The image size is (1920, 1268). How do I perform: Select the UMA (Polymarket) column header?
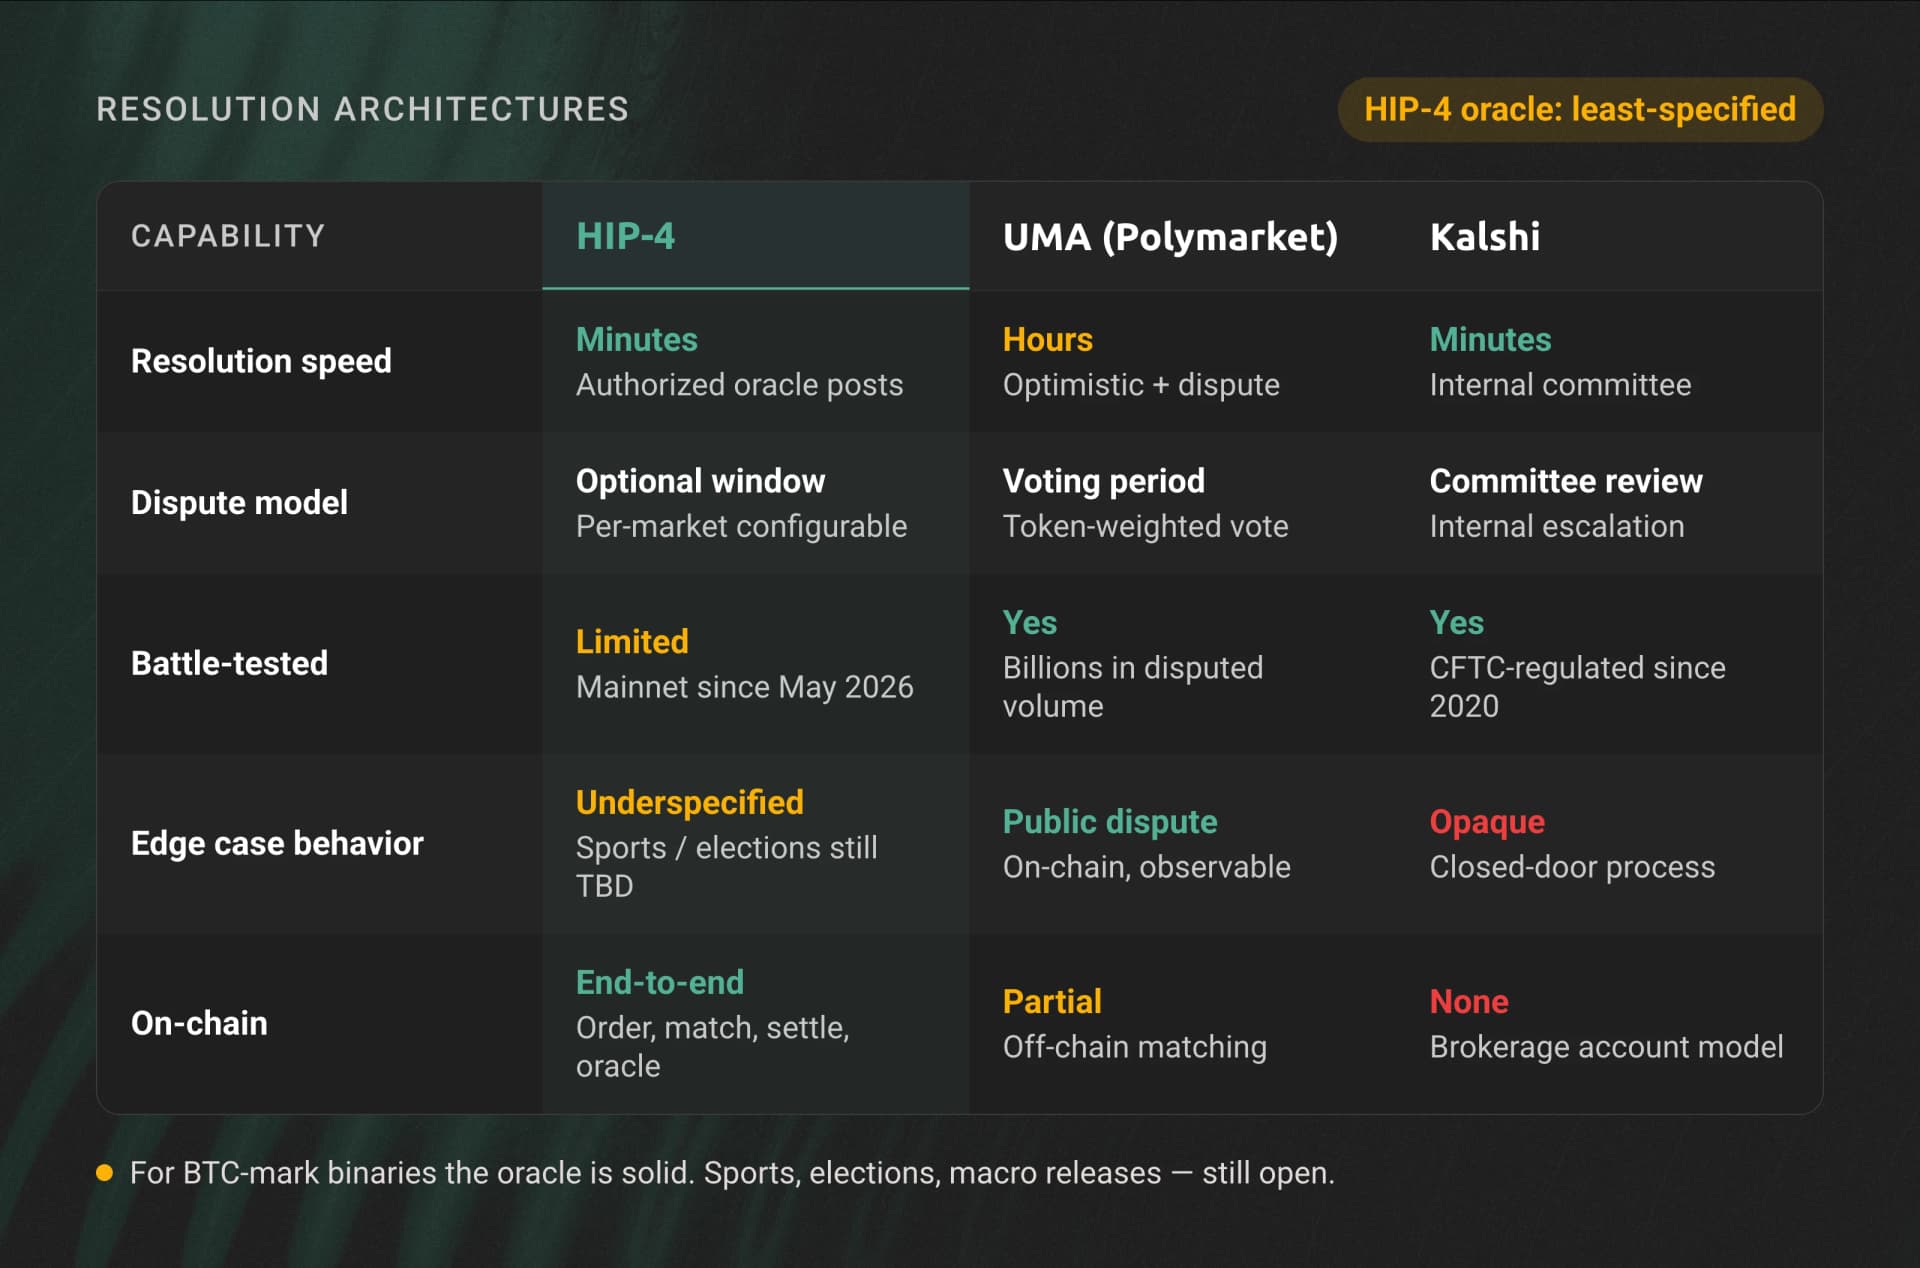(1170, 237)
